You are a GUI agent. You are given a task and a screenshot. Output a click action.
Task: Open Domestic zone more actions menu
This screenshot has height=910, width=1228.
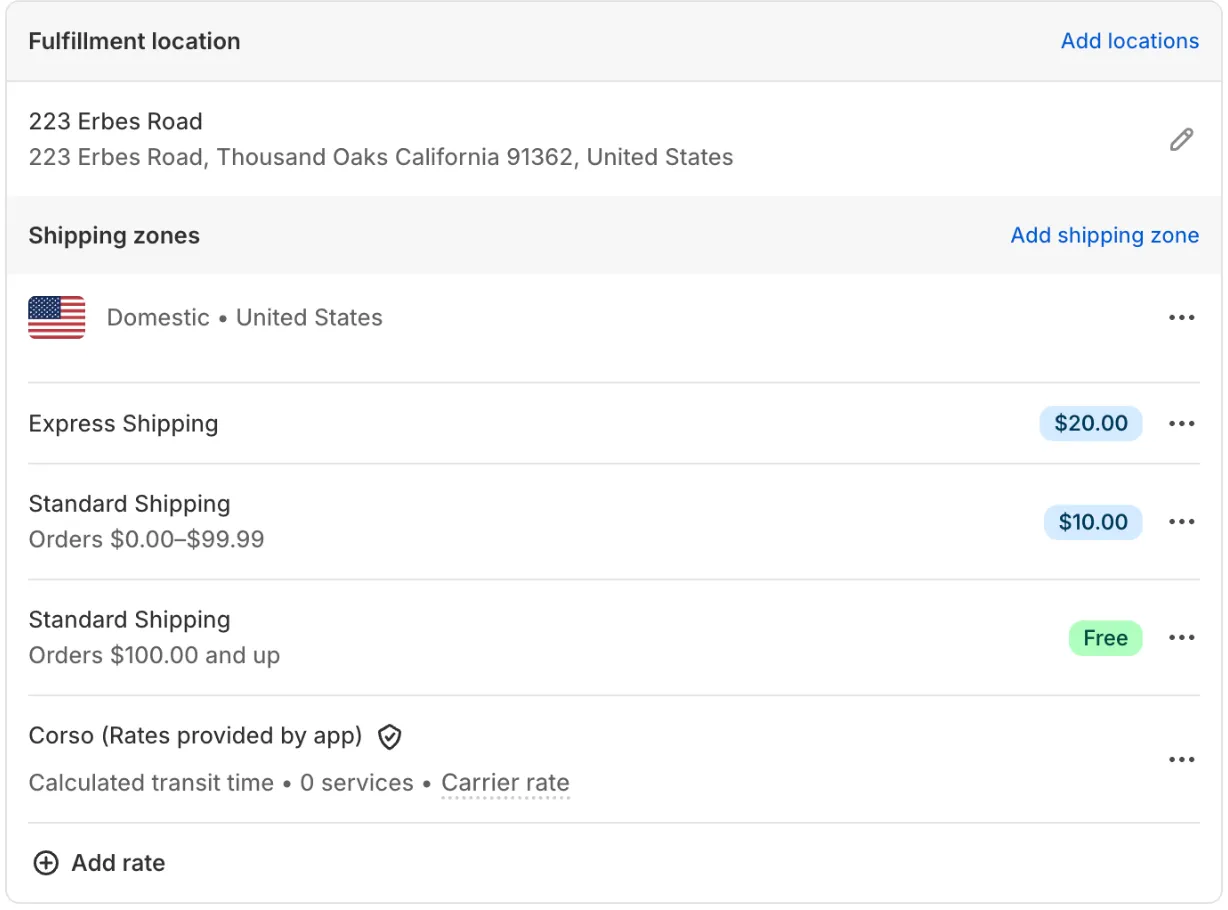pyautogui.click(x=1181, y=318)
